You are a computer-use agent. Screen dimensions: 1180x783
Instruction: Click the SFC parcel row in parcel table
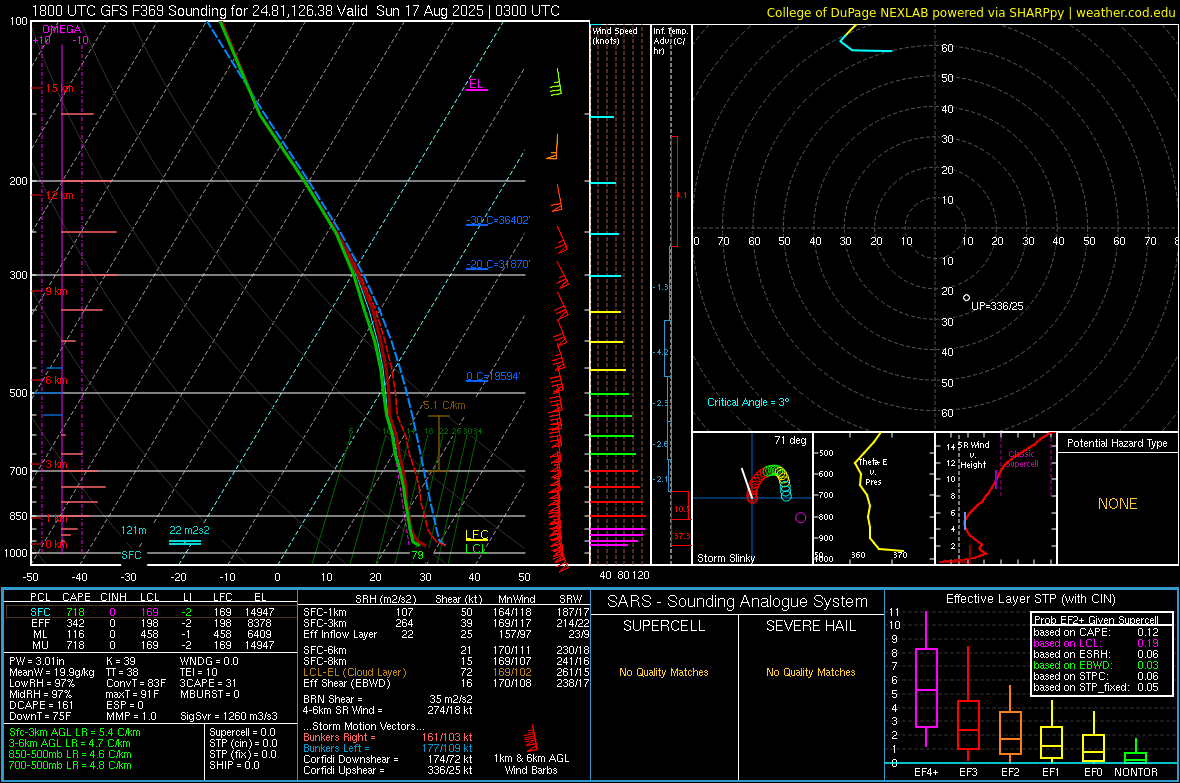point(151,612)
